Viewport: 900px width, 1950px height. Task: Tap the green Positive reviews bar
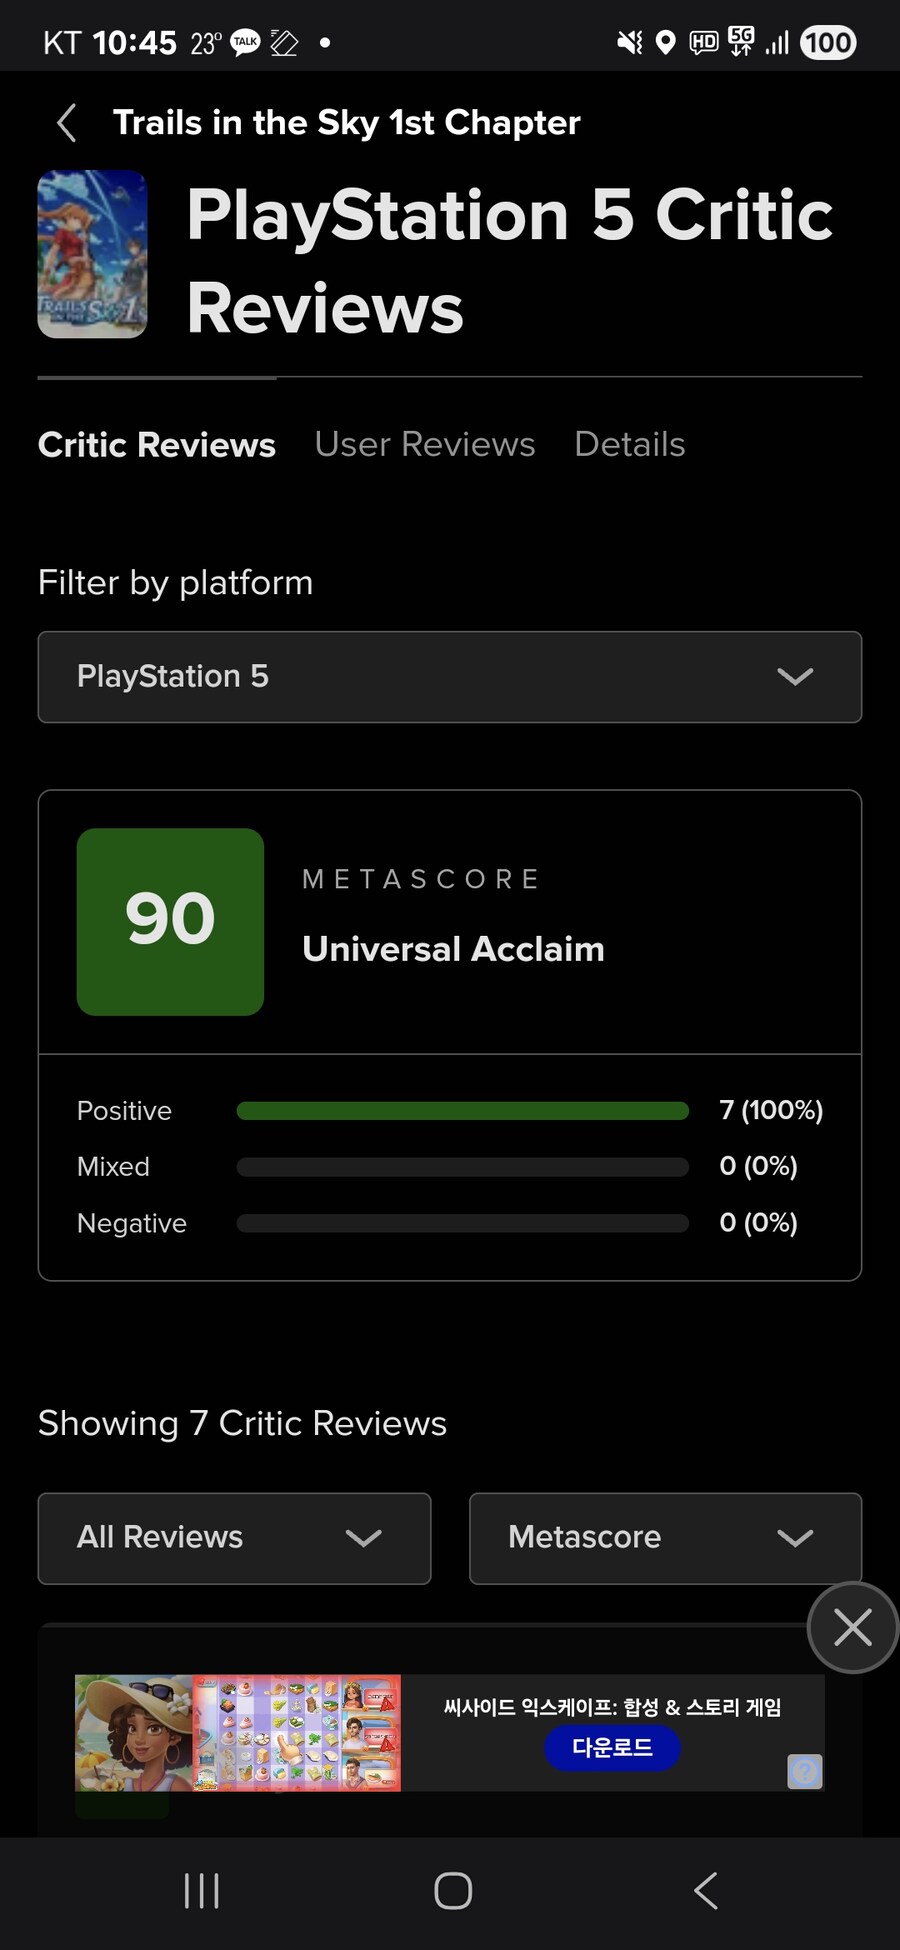pos(462,1111)
